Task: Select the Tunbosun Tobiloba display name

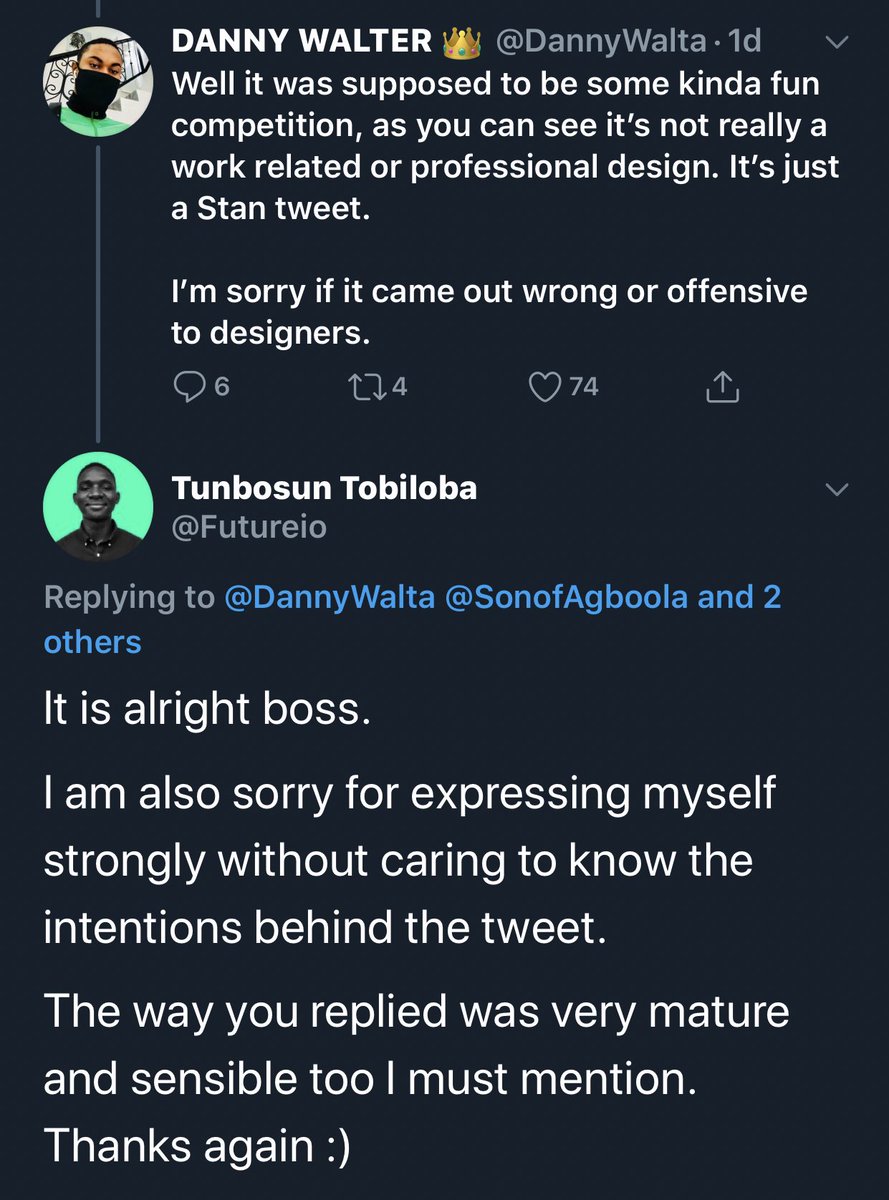Action: tap(324, 488)
